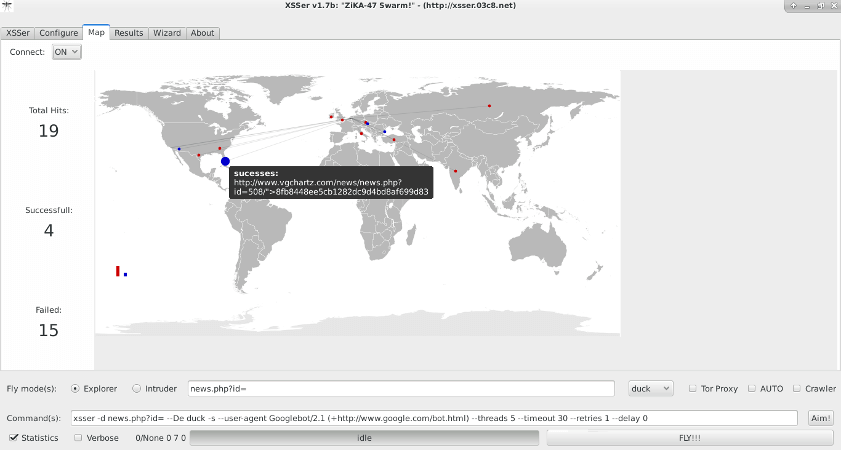Enable the Tor Proxy checkbox
Viewport: 841px width, 450px height.
[x=692, y=388]
